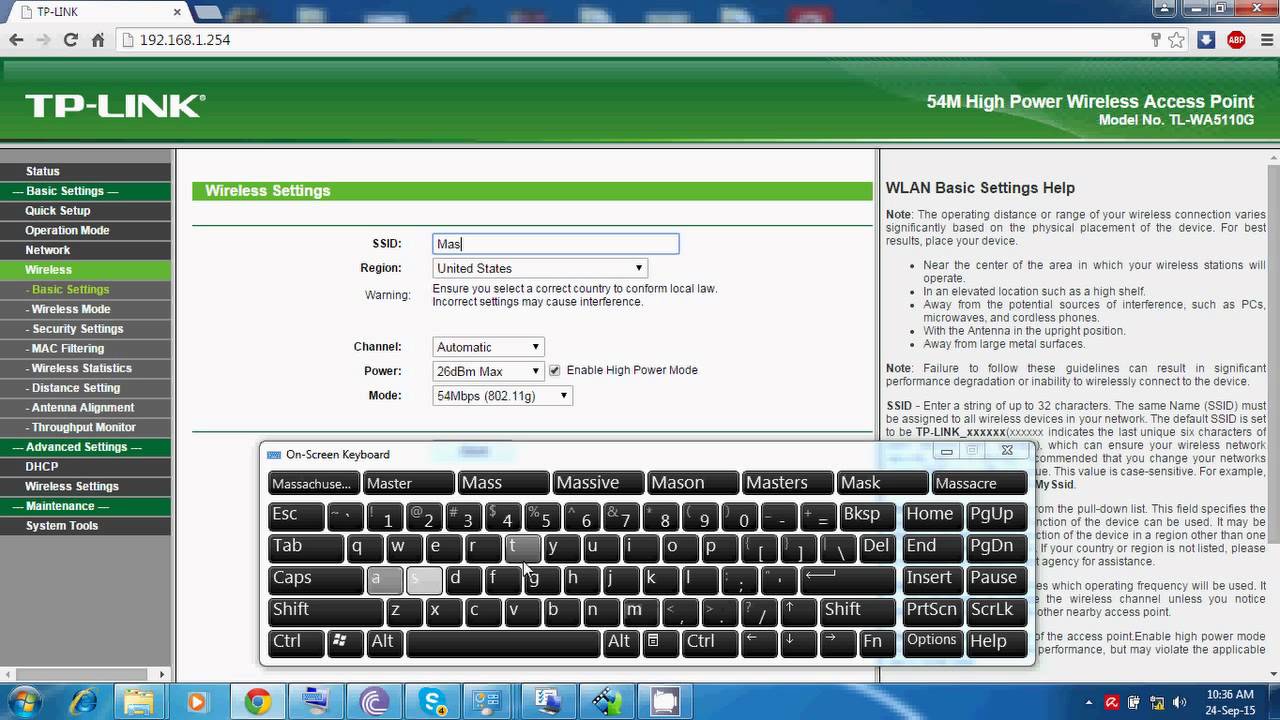This screenshot has height=720, width=1280.
Task: Open the blue download extension icon
Action: click(x=1206, y=40)
